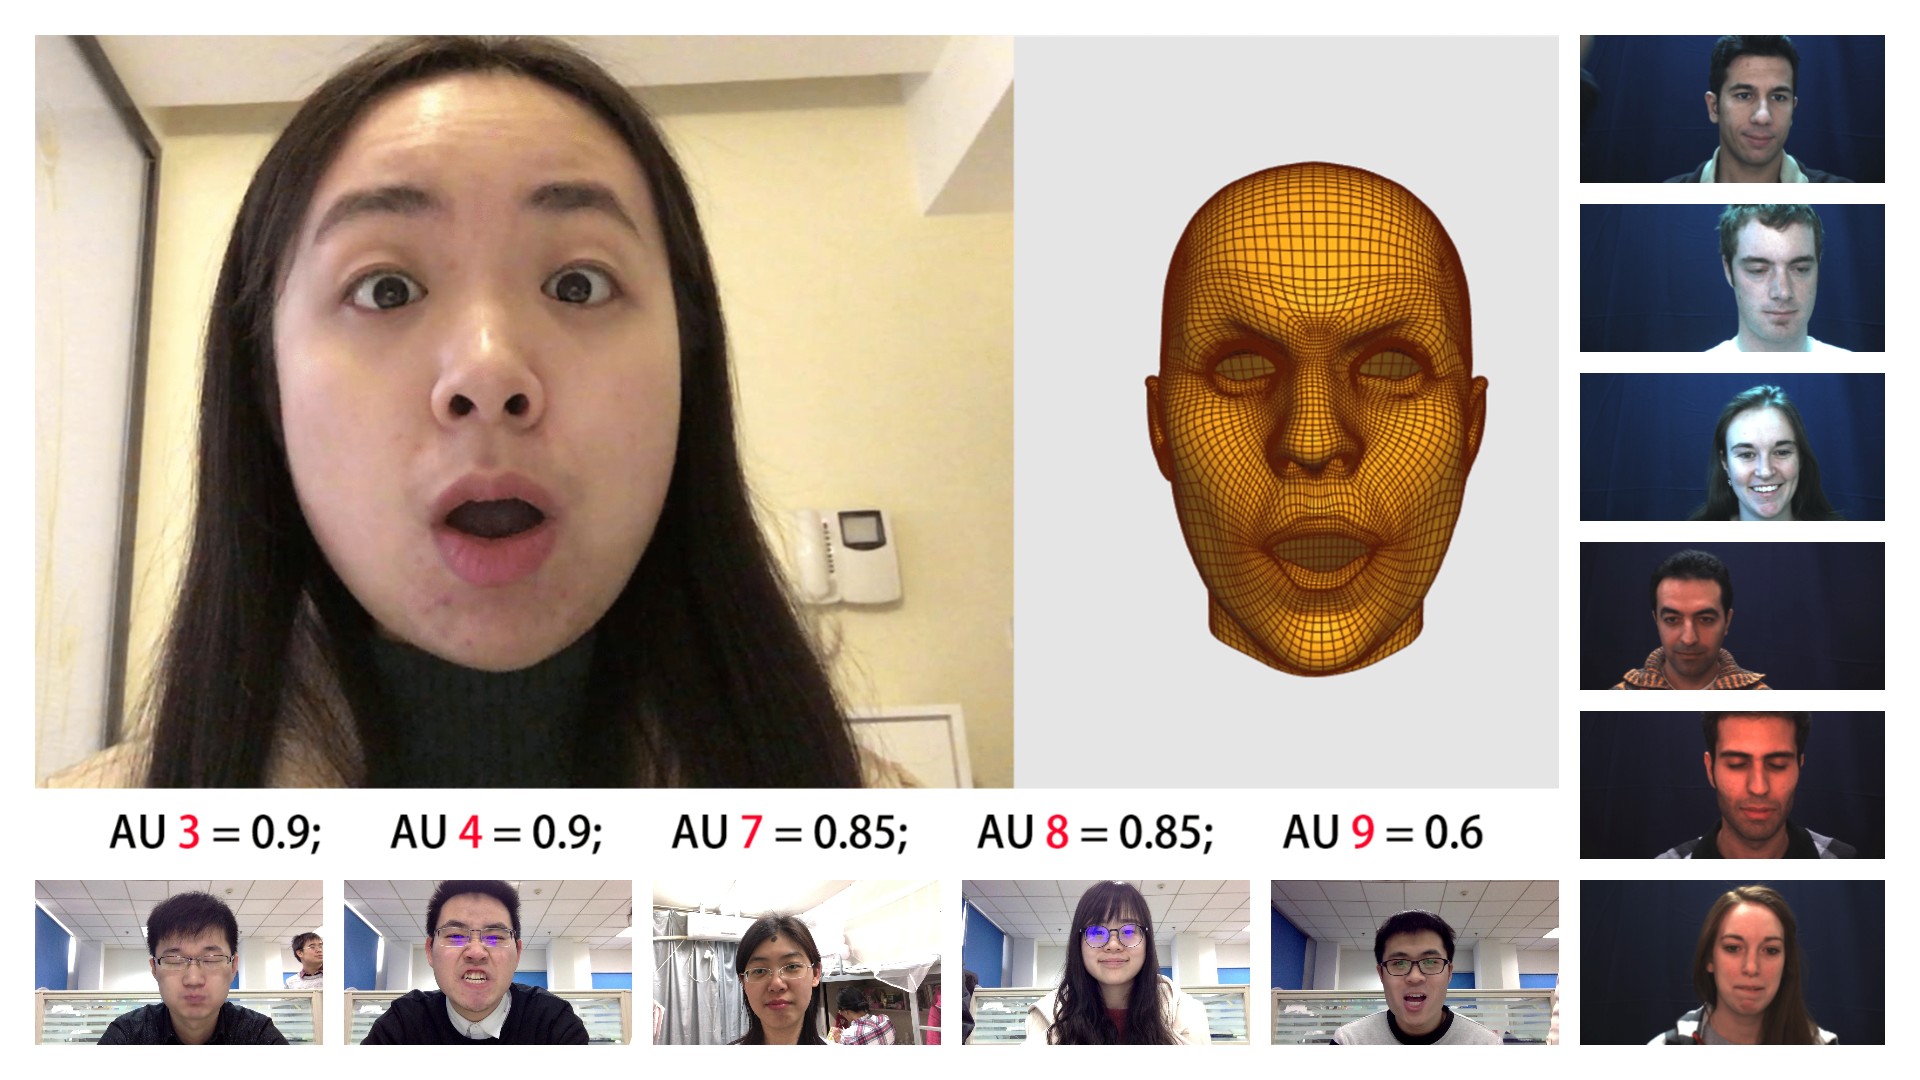Click the large webcam face video

pyautogui.click(x=524, y=411)
